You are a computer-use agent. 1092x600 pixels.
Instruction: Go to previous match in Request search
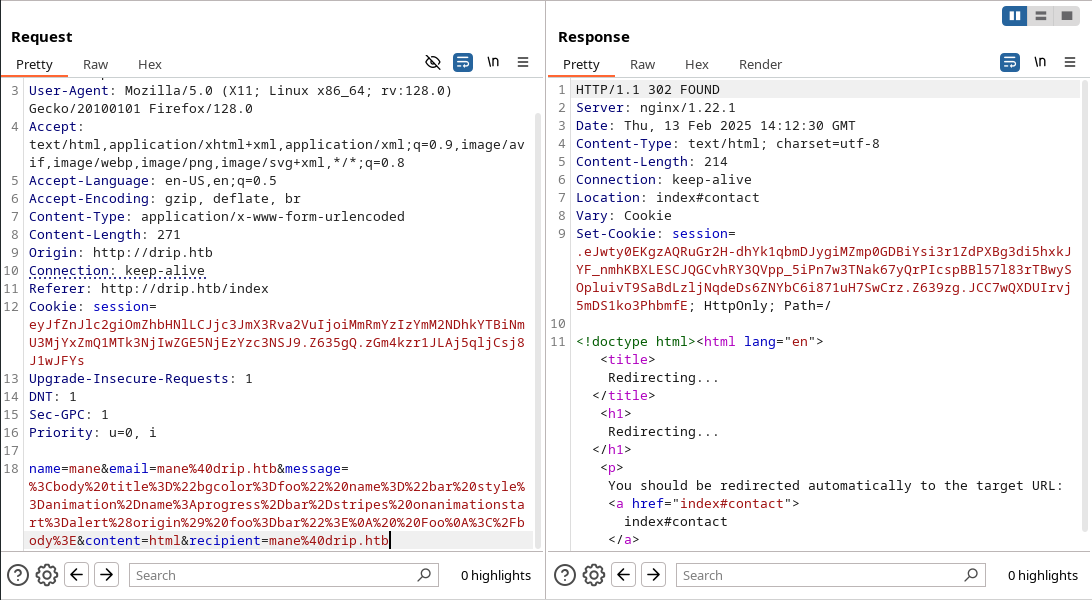click(77, 575)
